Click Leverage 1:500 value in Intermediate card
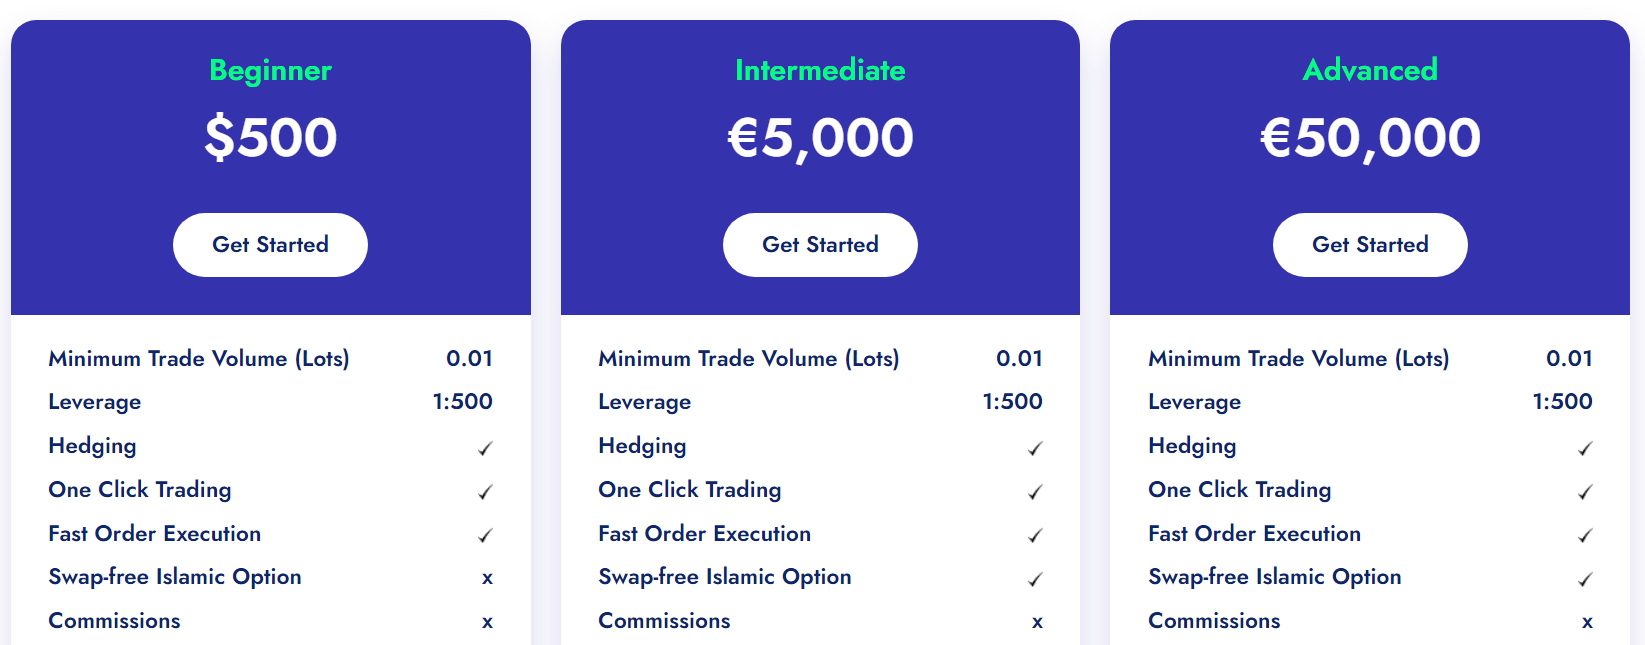Screen dimensions: 1645x645 (x=1012, y=402)
